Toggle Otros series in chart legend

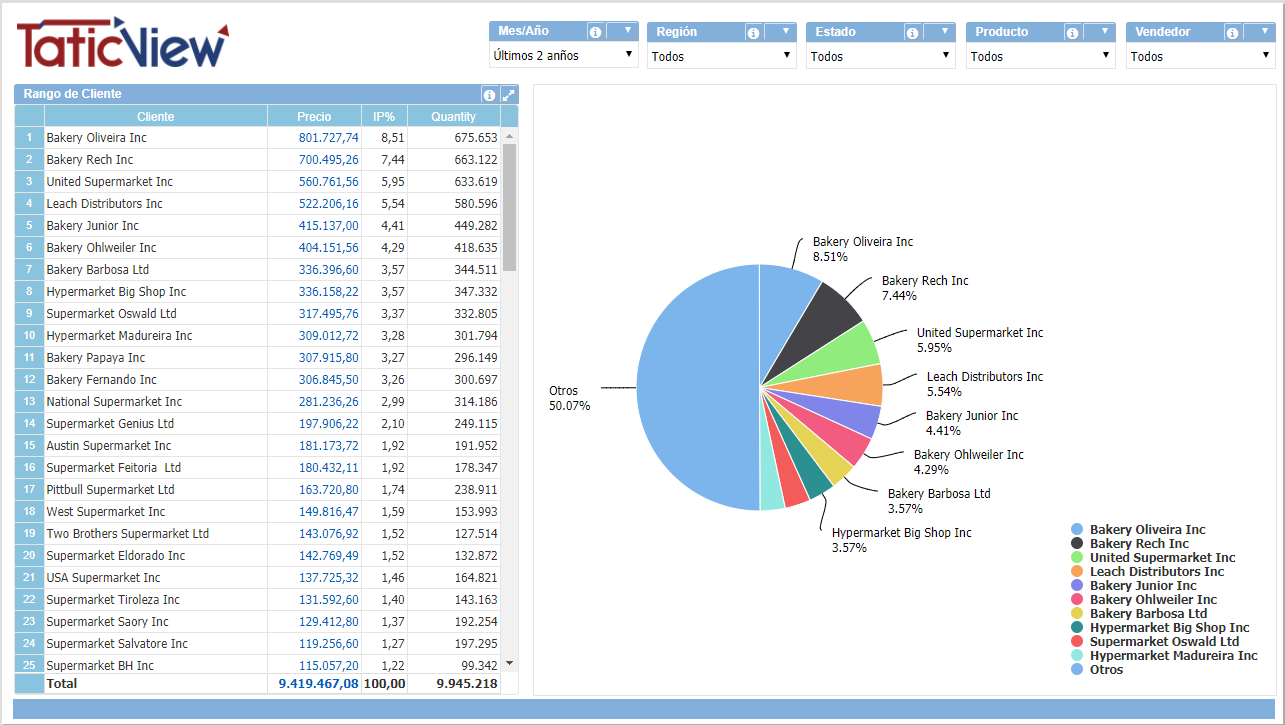point(1105,670)
